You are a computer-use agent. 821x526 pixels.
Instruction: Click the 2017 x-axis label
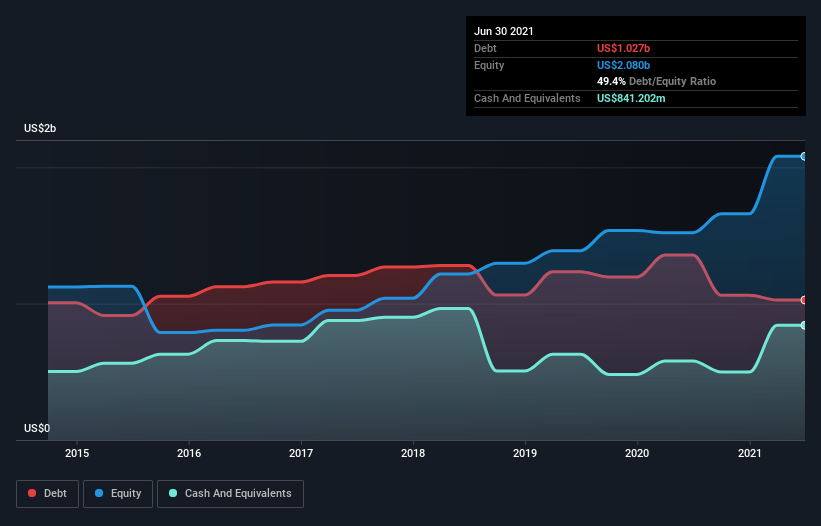point(301,453)
